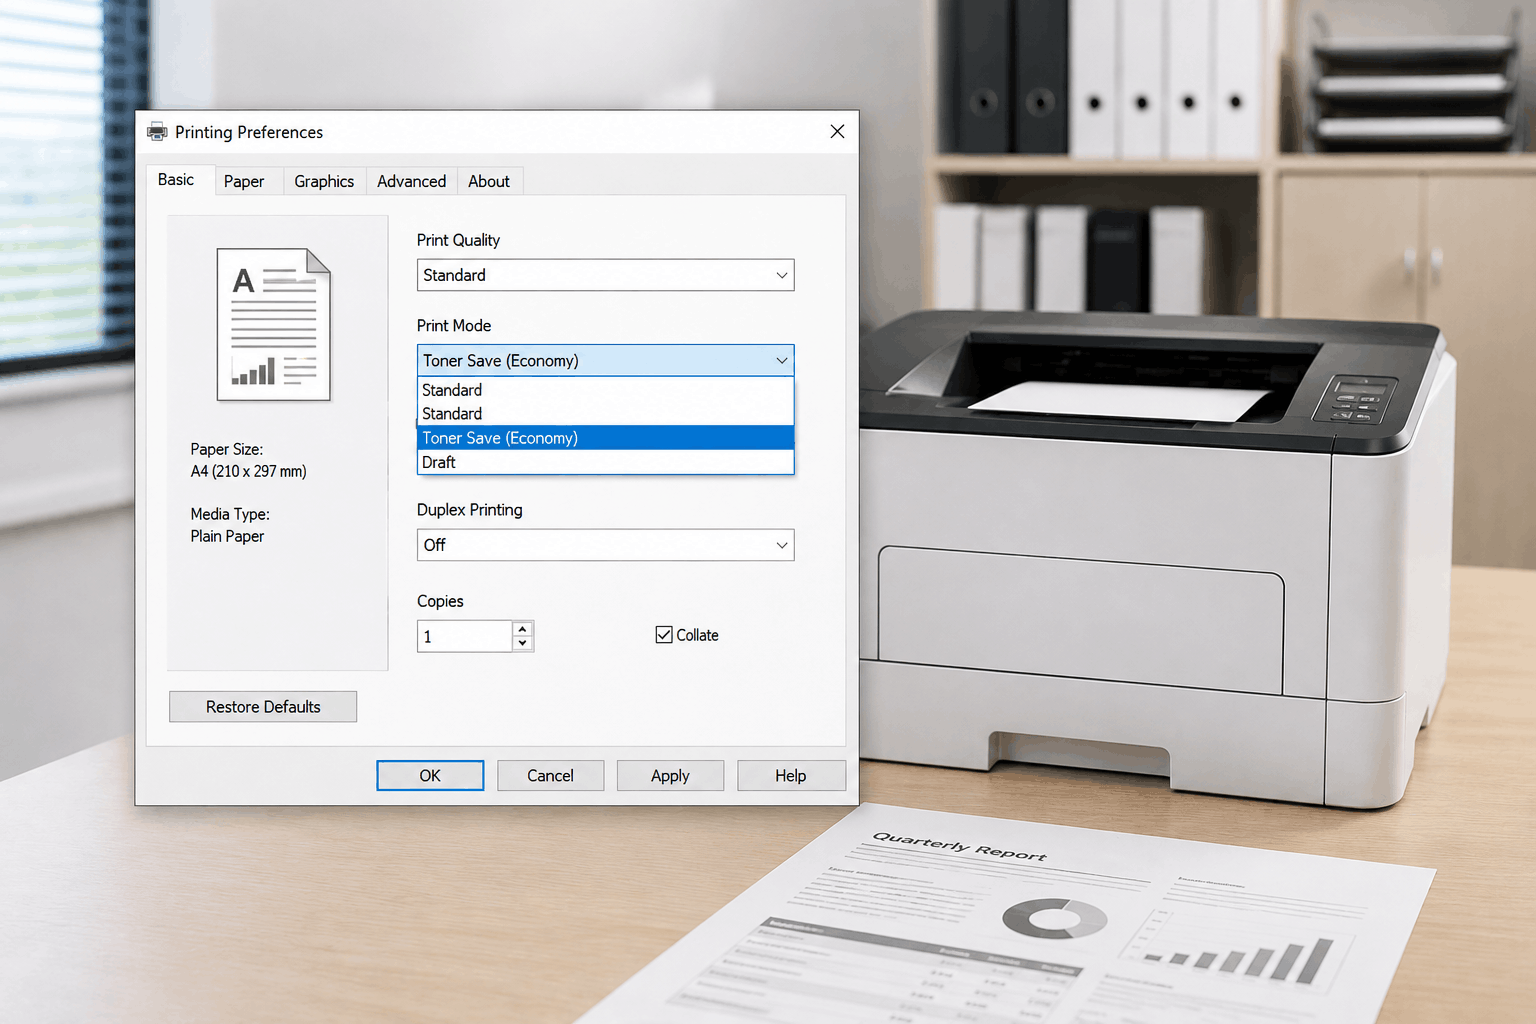The height and width of the screenshot is (1024, 1536).
Task: Click the printer icon in the title bar
Action: 157,131
